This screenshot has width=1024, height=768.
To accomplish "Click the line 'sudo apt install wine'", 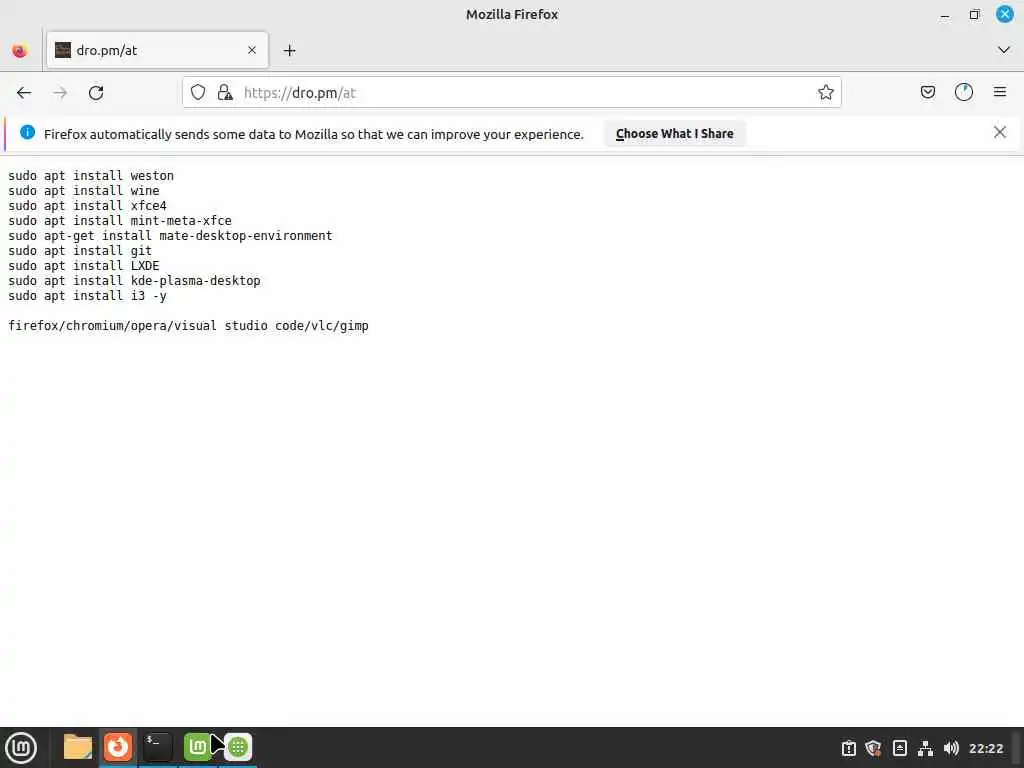I will pyautogui.click(x=84, y=191).
